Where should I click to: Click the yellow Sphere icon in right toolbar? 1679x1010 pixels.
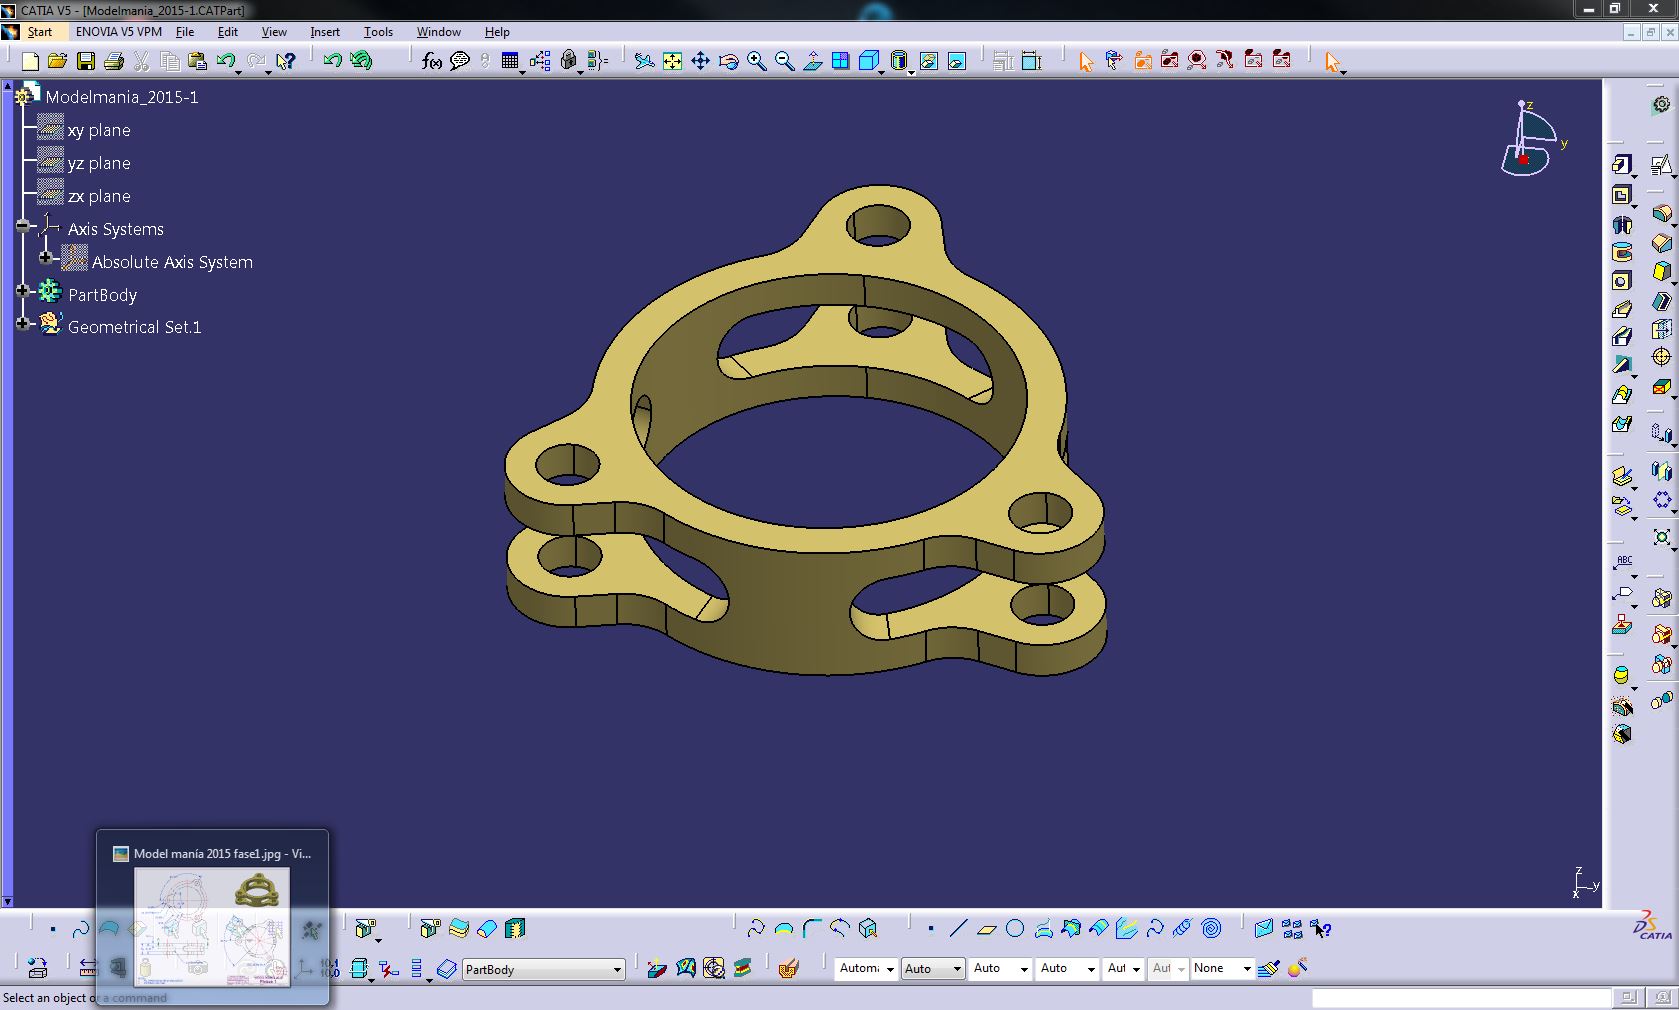pos(1621,676)
